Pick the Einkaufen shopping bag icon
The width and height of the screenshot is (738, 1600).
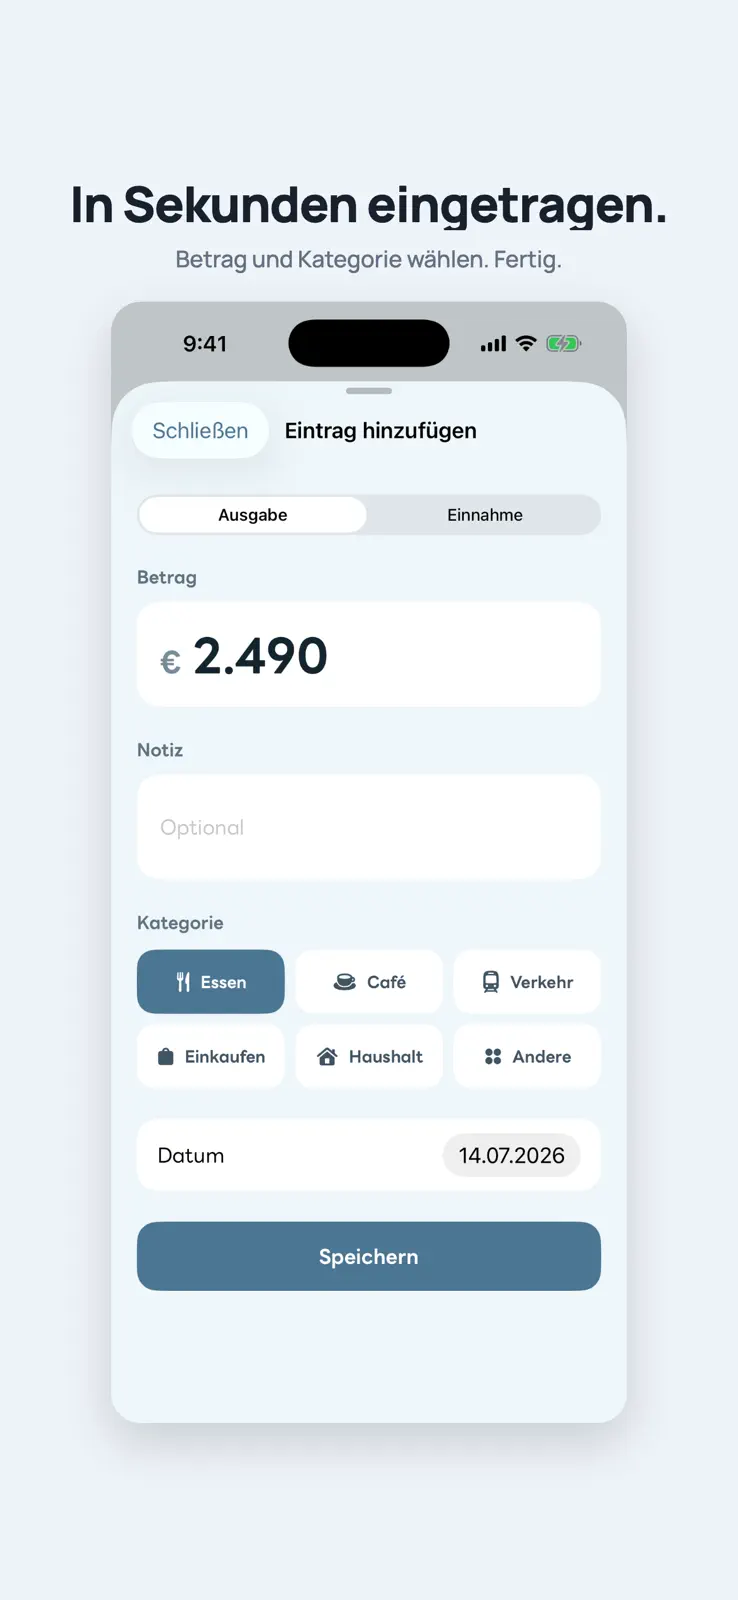[166, 1056]
